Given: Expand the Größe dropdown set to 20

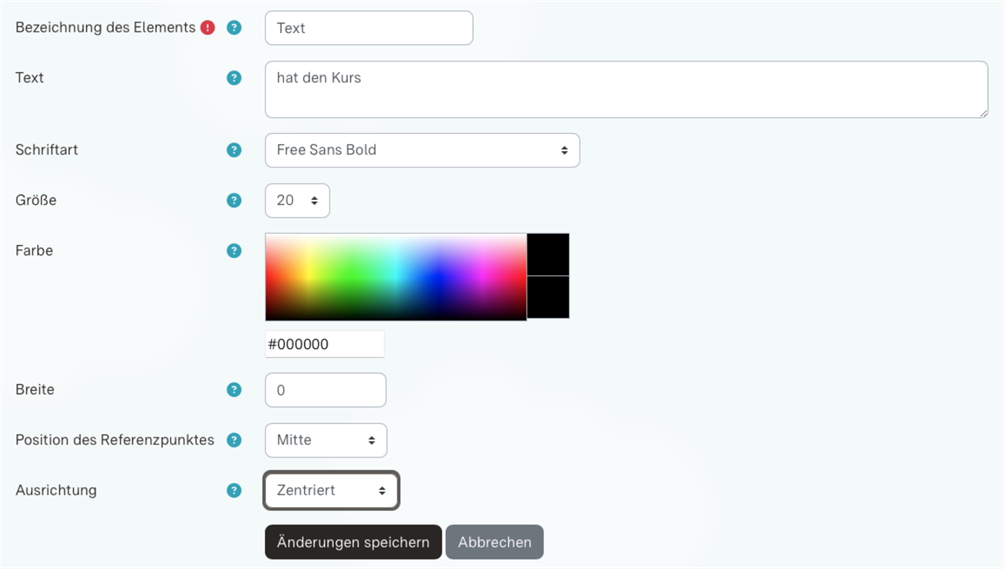Looking at the screenshot, I should click(x=297, y=200).
